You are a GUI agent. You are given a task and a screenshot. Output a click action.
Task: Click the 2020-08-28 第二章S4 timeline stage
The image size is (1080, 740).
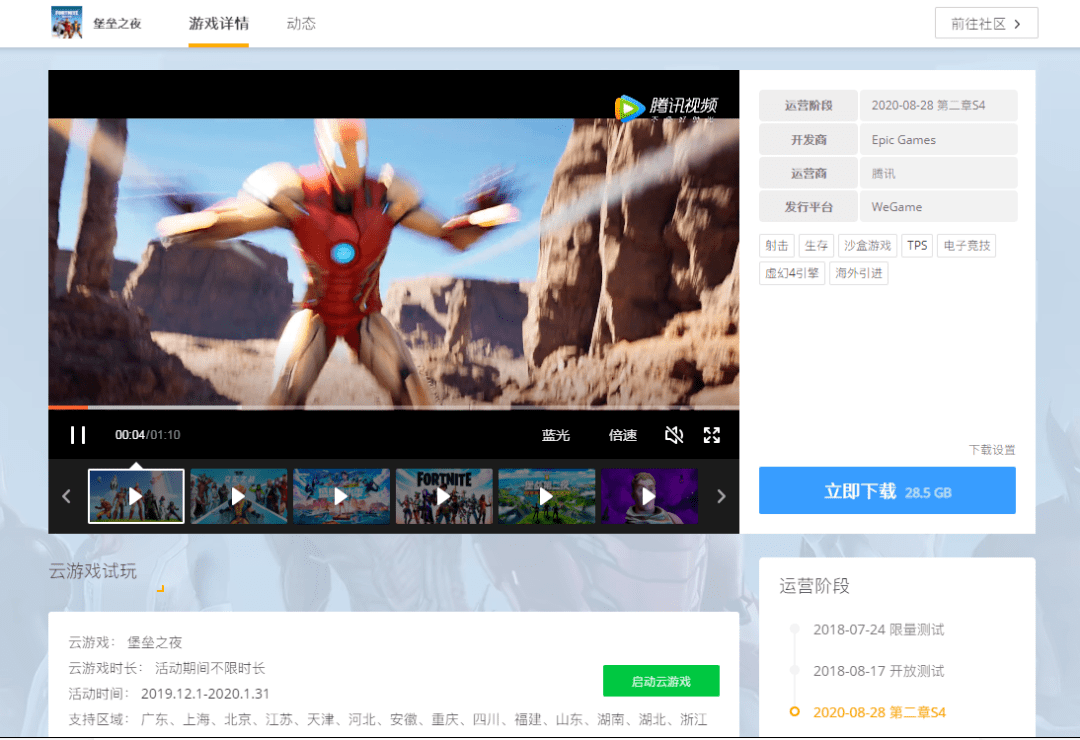[x=879, y=712]
